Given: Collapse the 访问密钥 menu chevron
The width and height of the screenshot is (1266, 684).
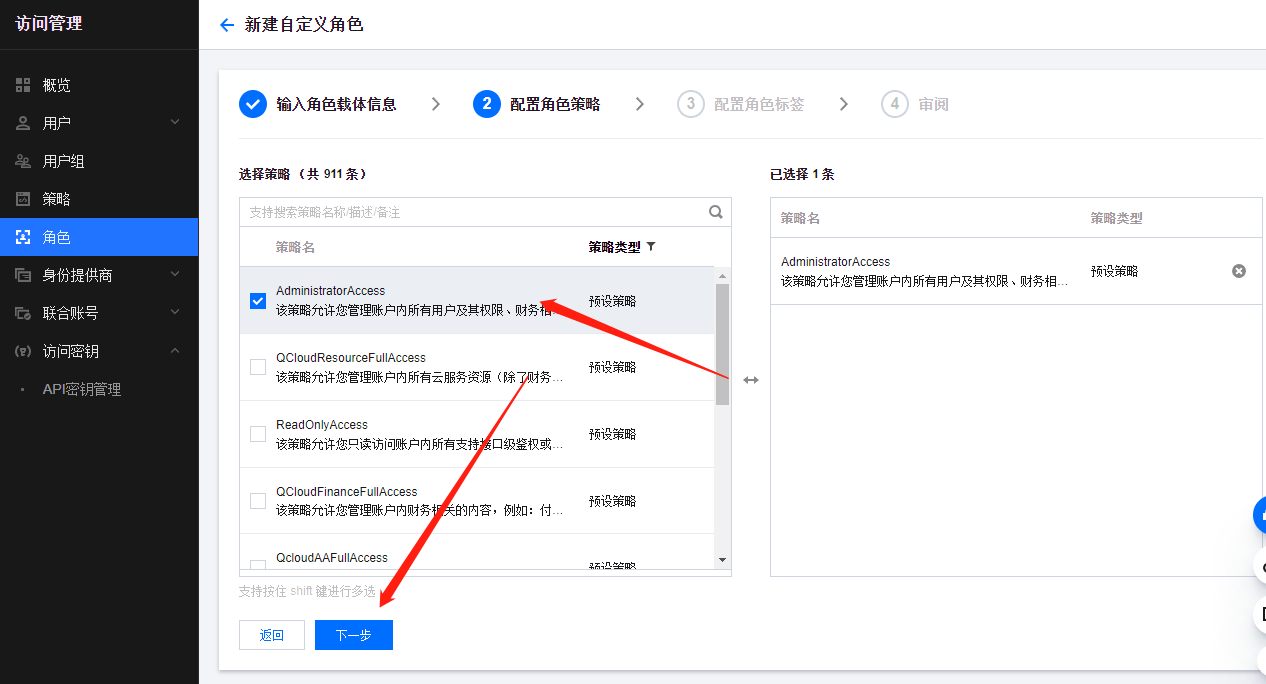Looking at the screenshot, I should click(175, 351).
